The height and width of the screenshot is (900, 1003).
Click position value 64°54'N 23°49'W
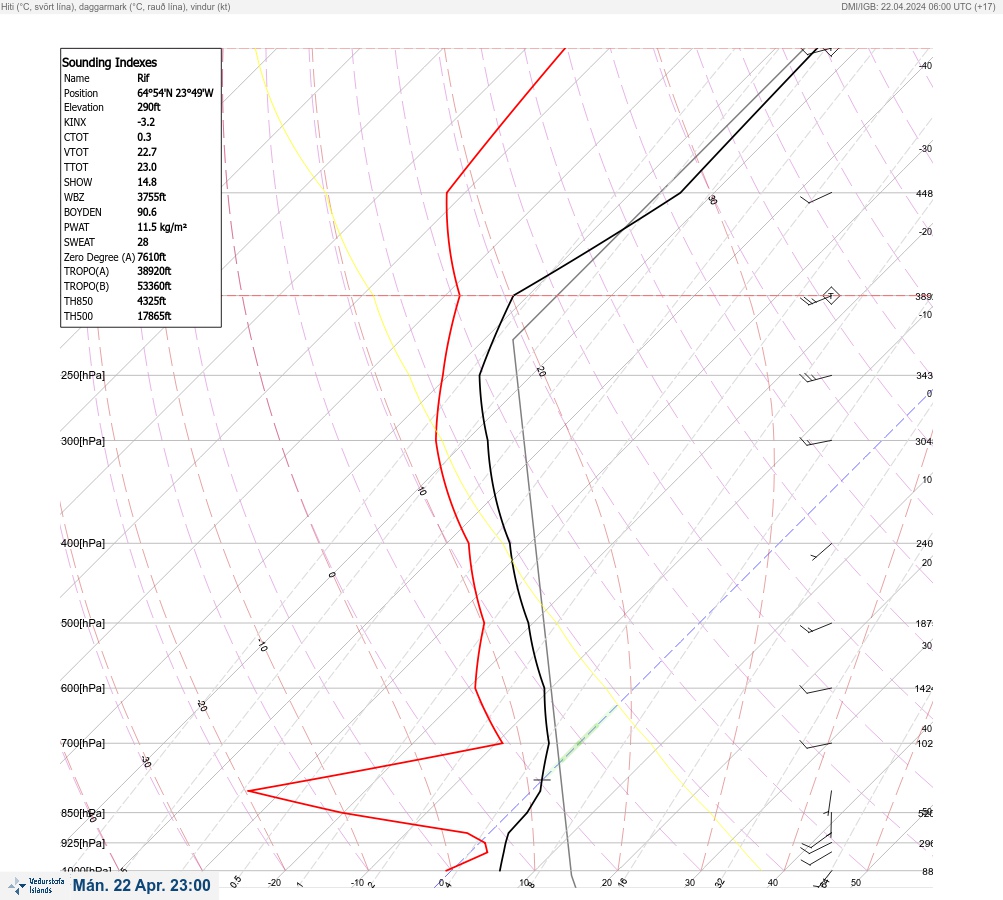[175, 93]
